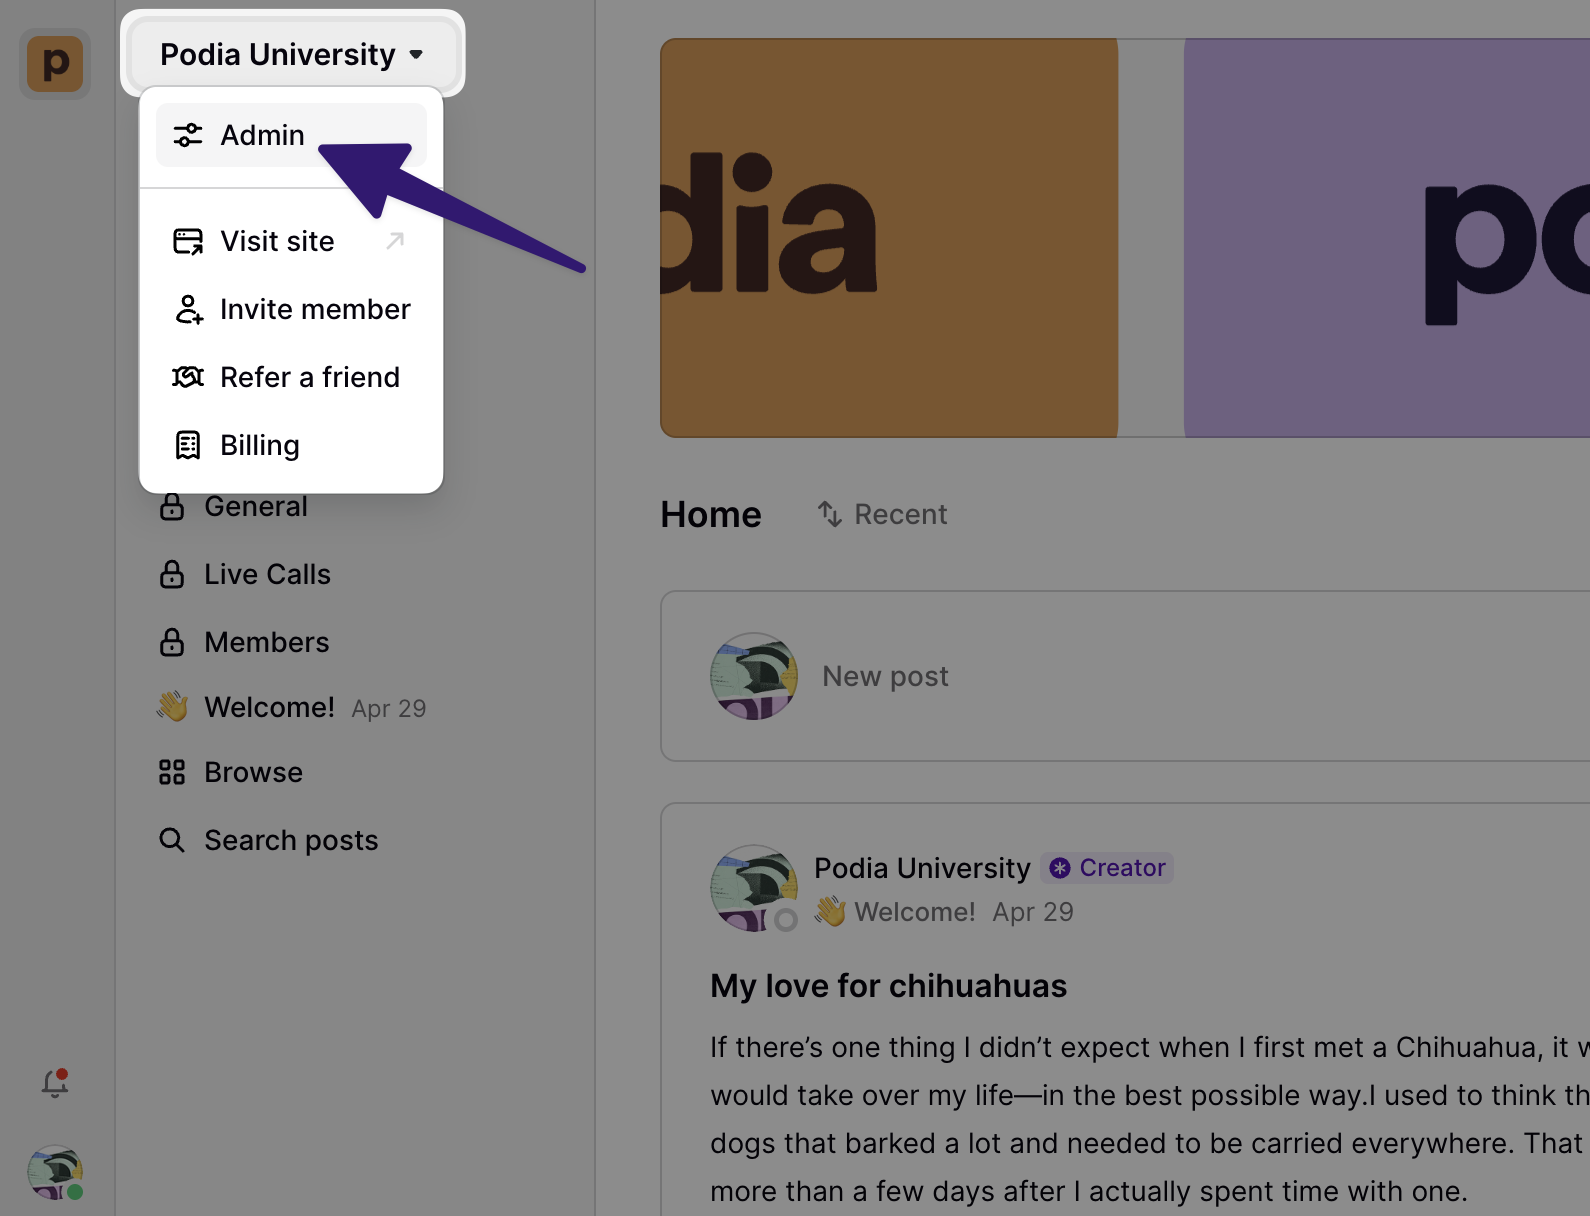Click the Admin sliders icon

188,135
